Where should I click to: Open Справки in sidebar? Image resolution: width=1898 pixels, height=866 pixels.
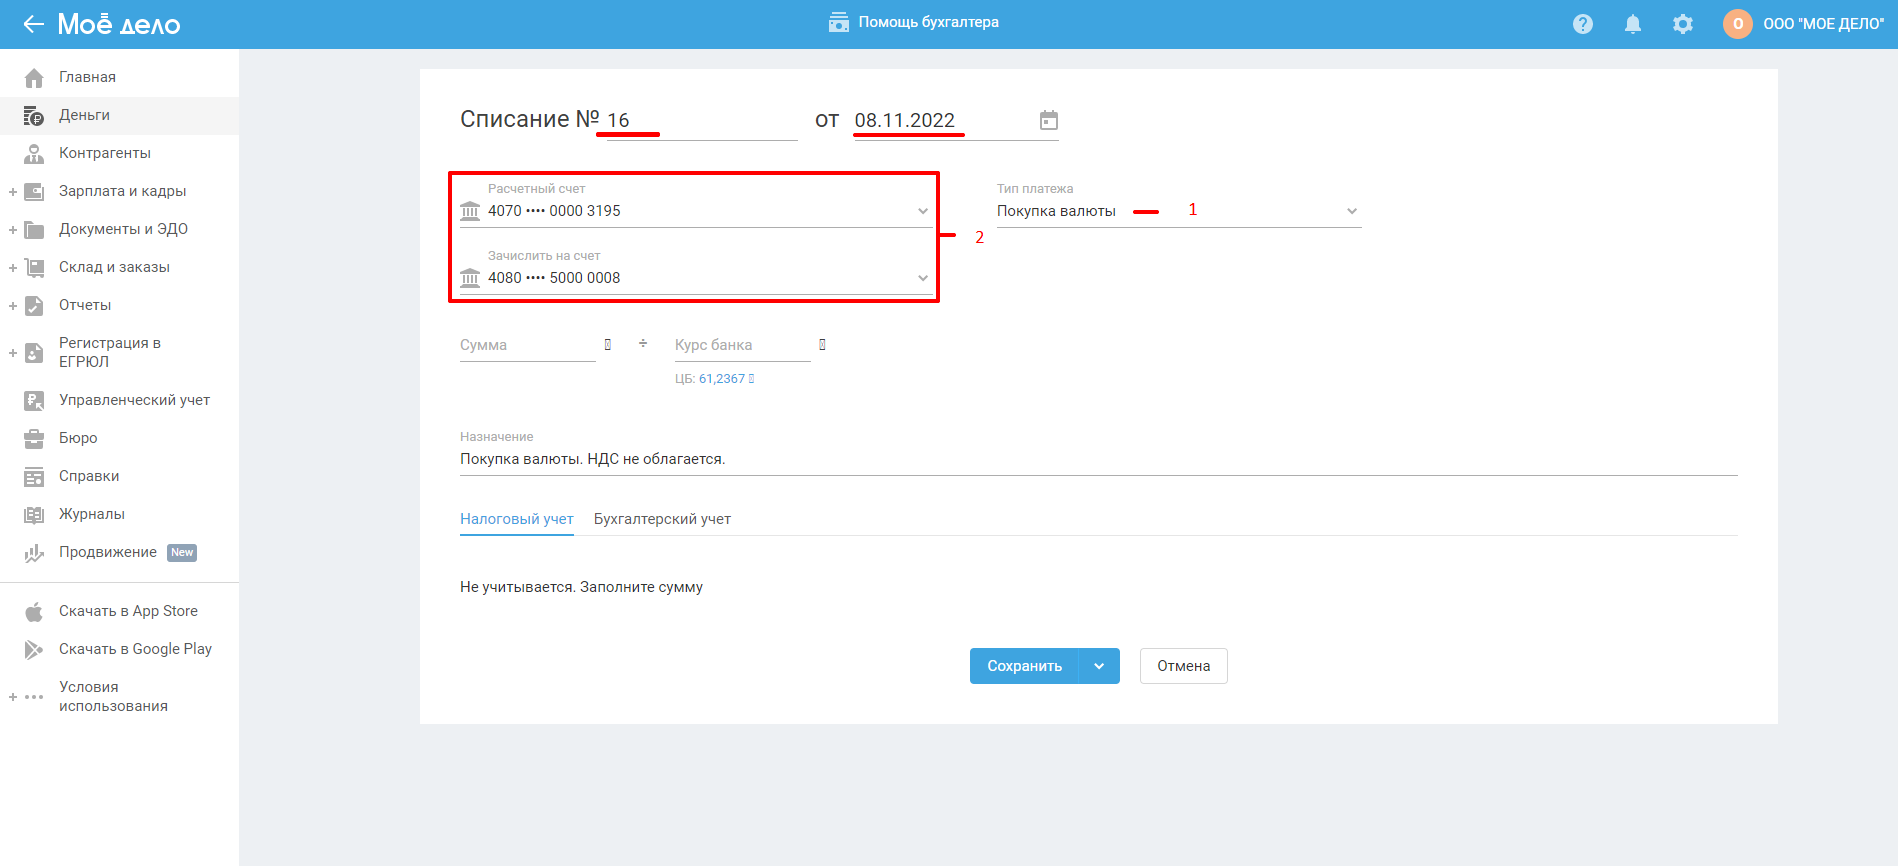(x=89, y=476)
